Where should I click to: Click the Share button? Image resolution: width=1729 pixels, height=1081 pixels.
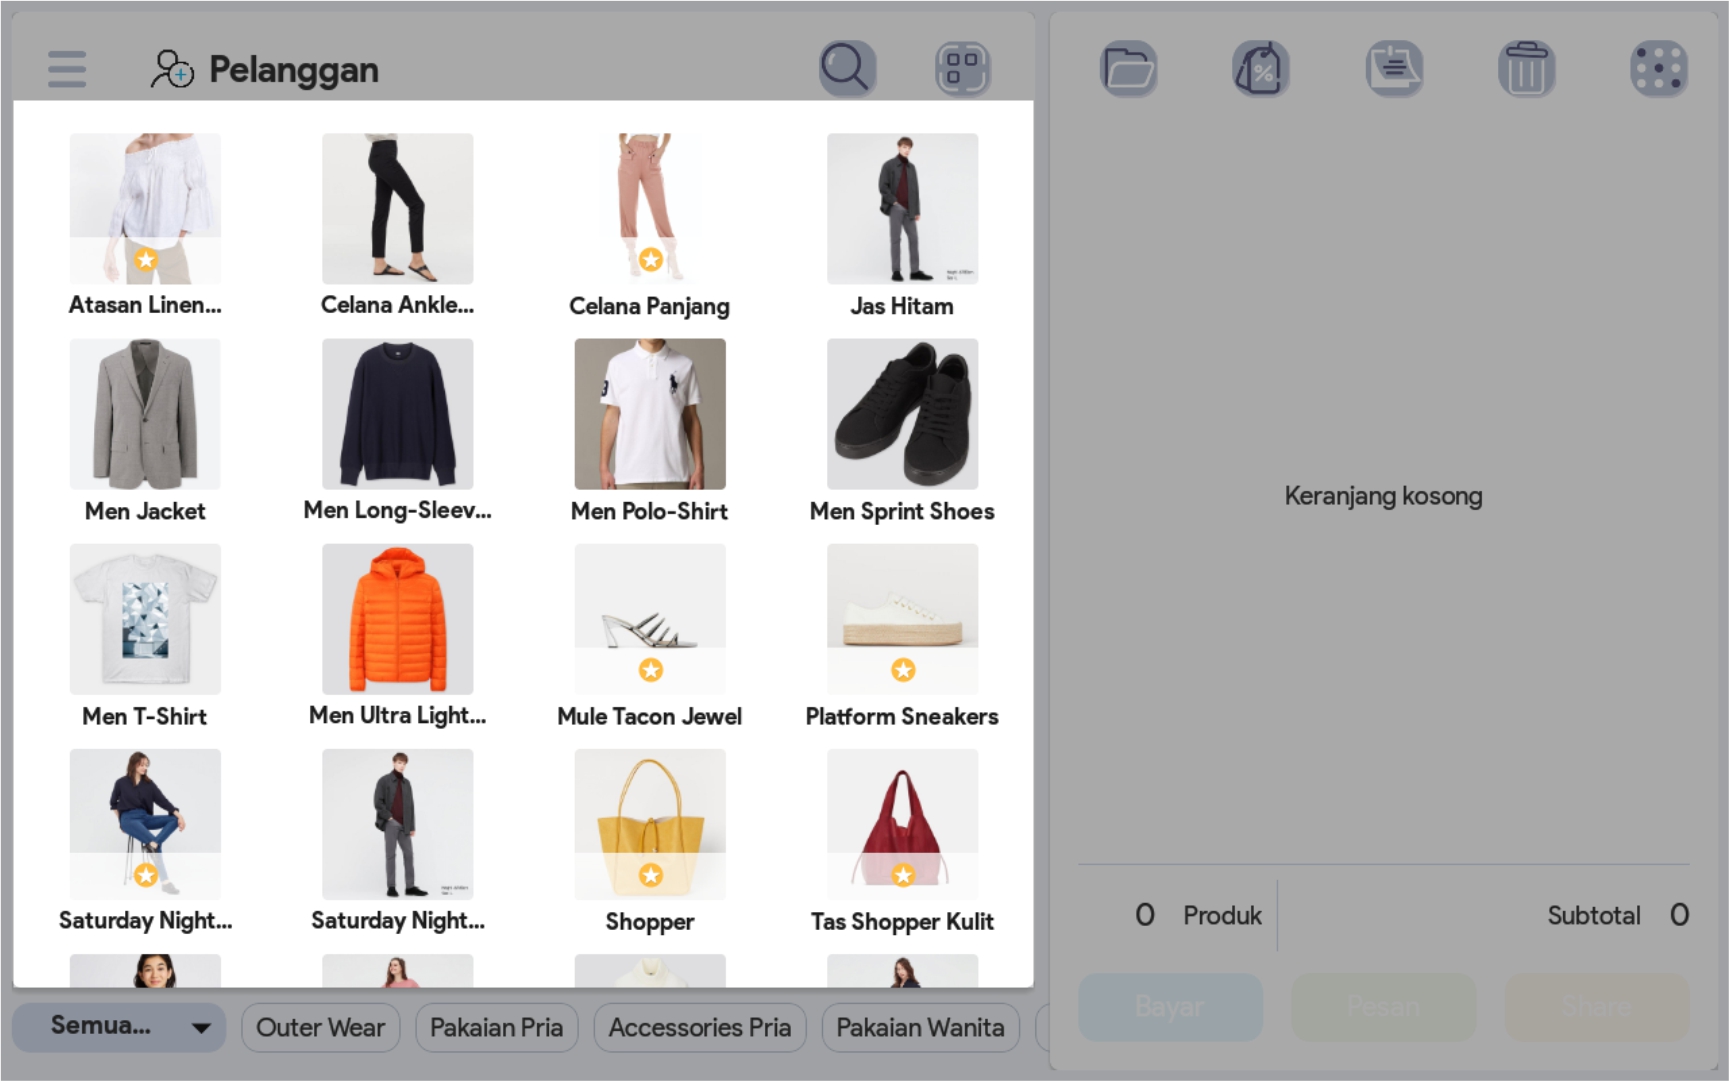(x=1596, y=1006)
